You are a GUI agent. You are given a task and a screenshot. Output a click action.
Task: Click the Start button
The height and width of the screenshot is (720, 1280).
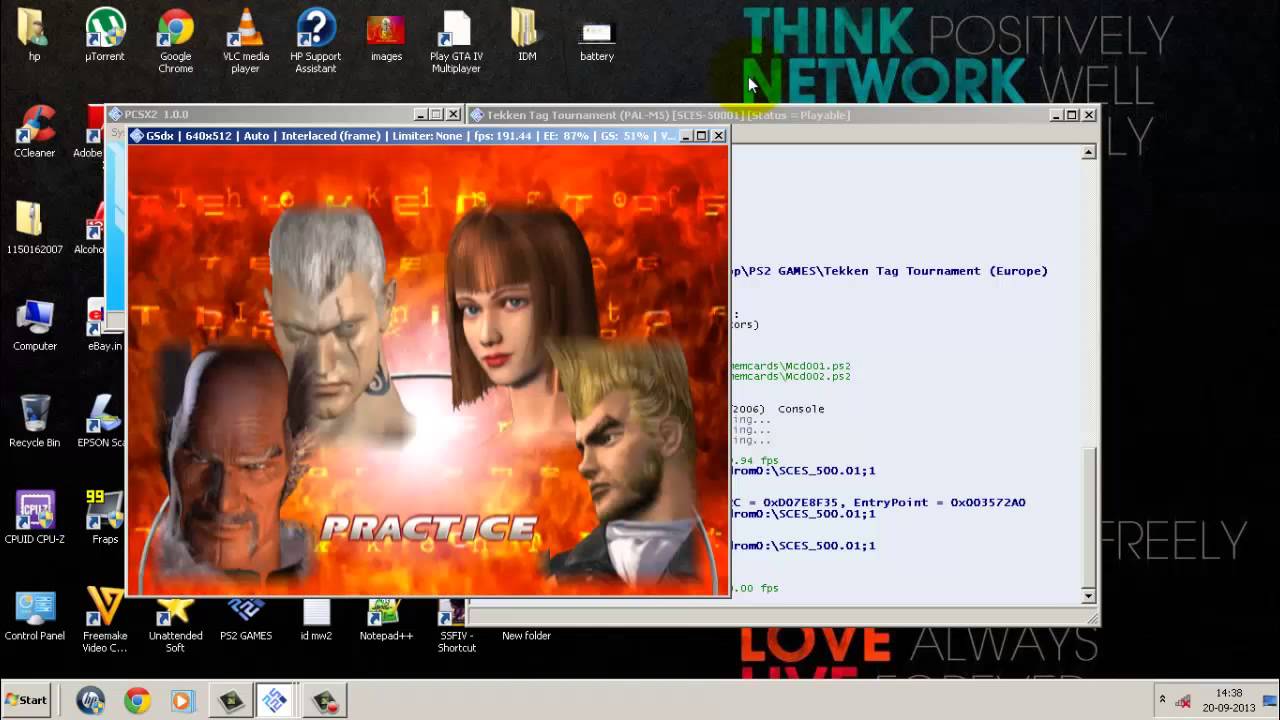(27, 700)
